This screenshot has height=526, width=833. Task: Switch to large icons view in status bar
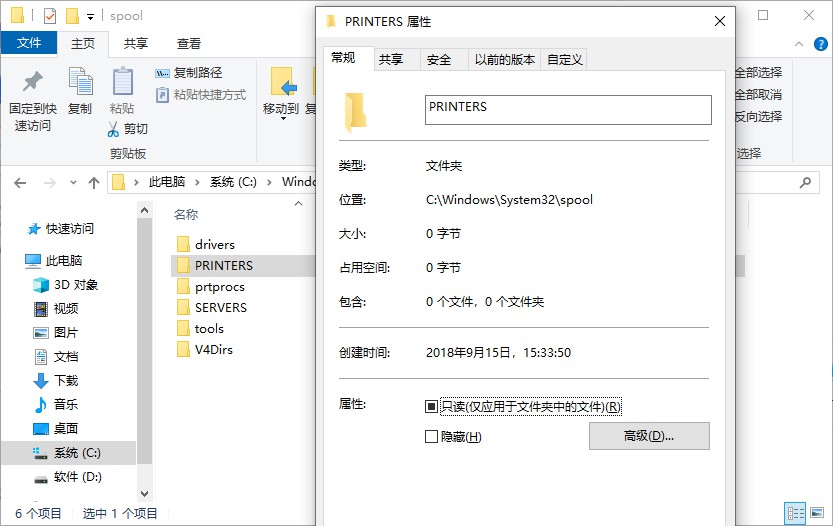(x=817, y=513)
